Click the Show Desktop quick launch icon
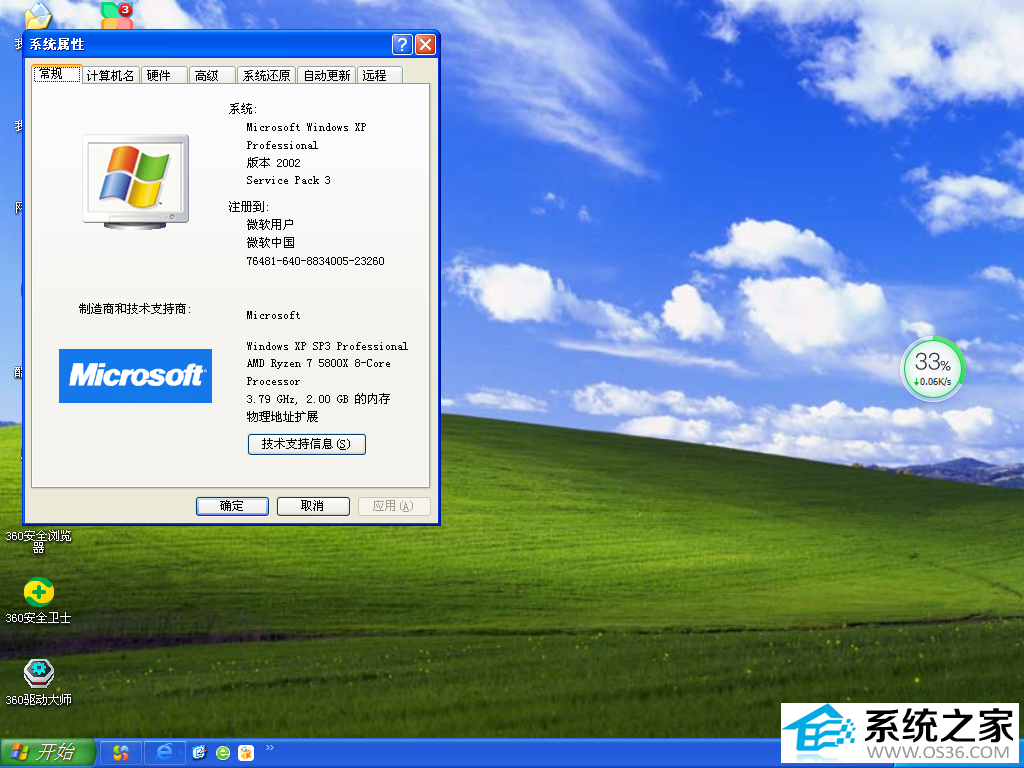Screen dimensions: 1024x768 (199, 753)
